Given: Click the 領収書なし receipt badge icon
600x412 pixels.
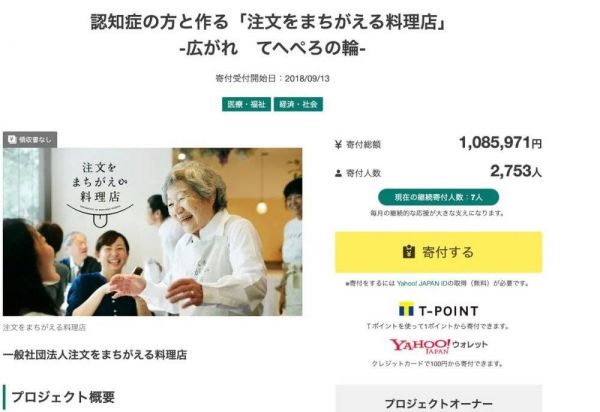Looking at the screenshot, I should tap(12, 140).
